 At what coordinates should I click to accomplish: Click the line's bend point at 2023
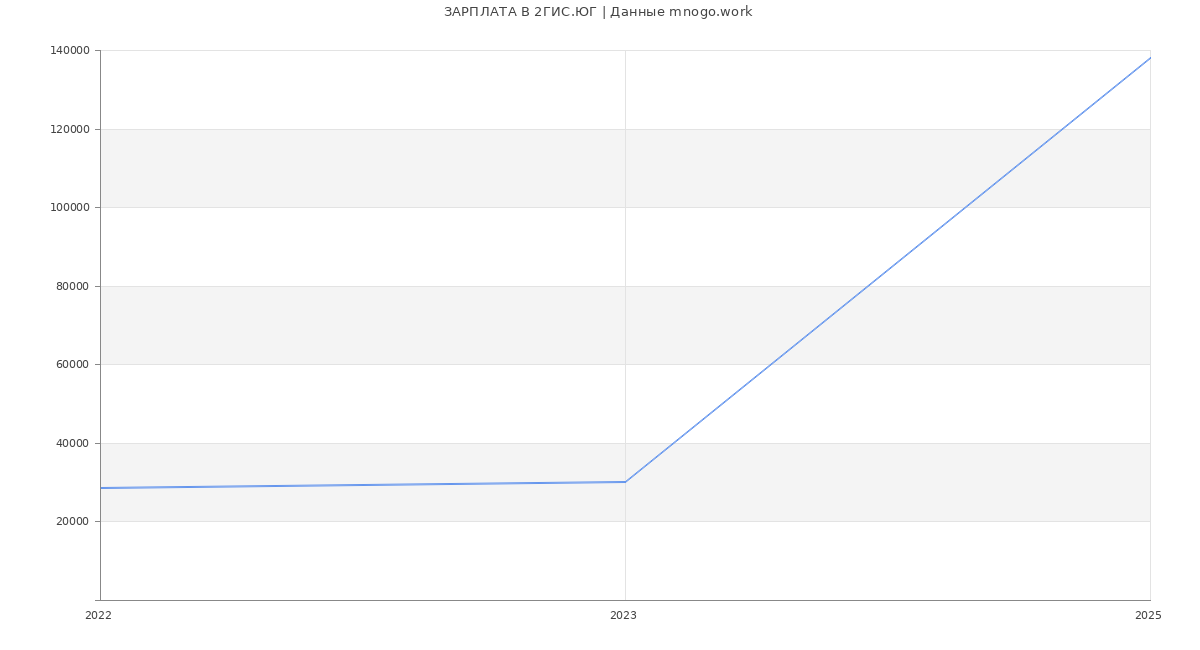(625, 482)
